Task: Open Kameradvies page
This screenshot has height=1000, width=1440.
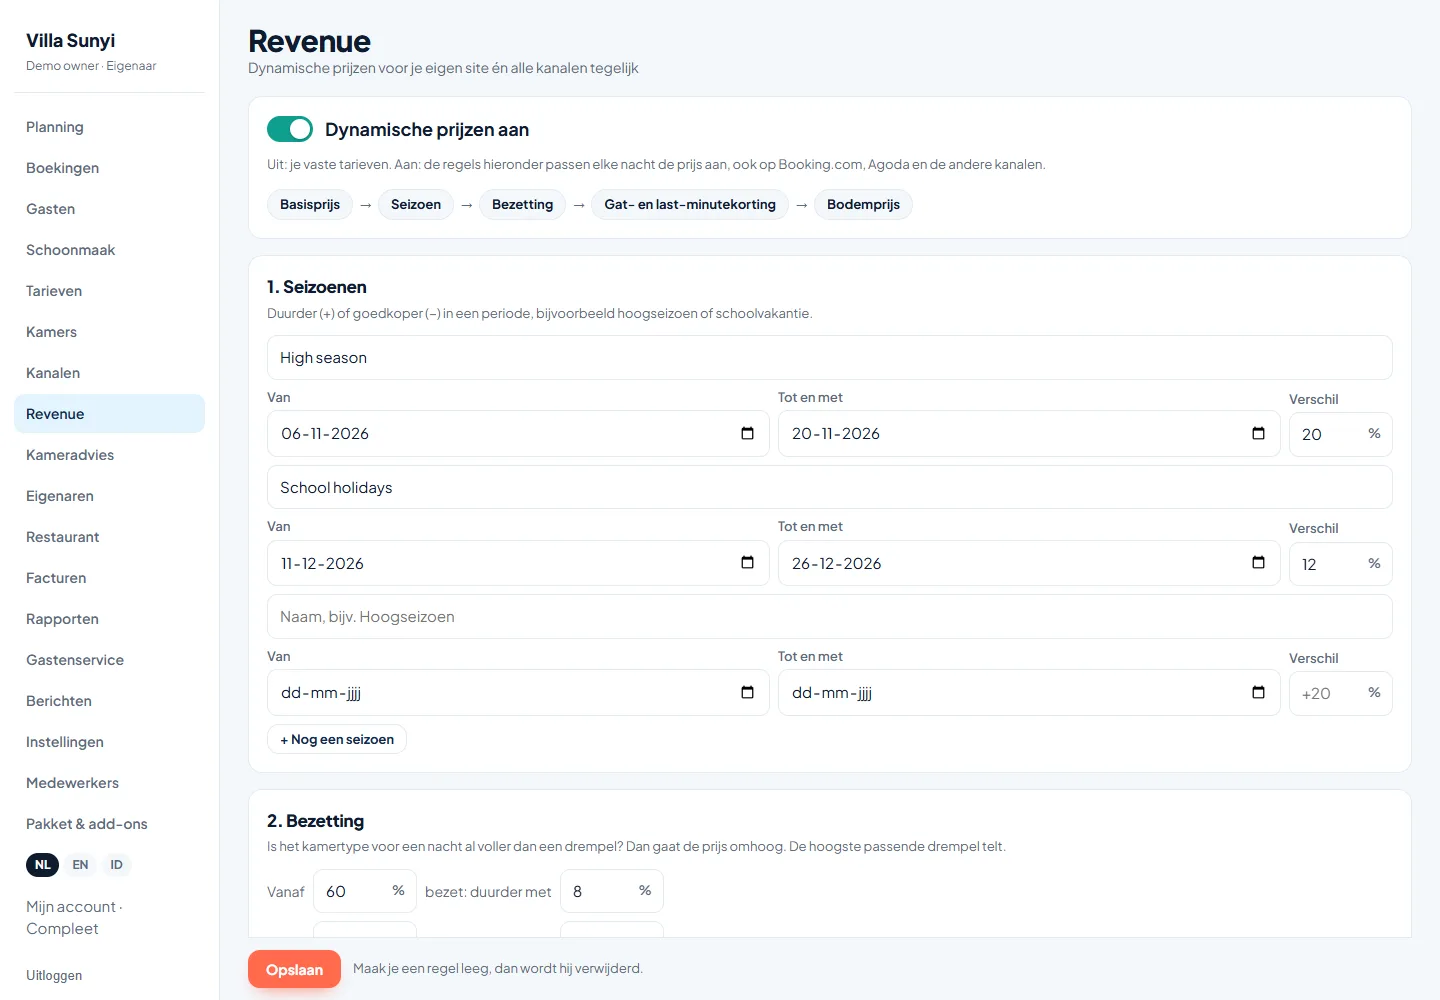Action: click(109, 455)
